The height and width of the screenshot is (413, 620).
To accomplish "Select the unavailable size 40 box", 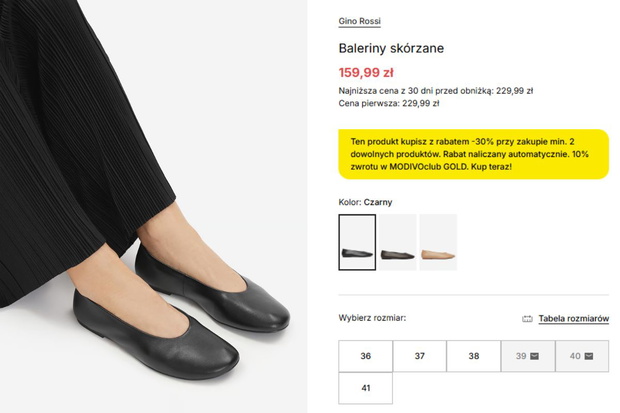I will click(582, 356).
